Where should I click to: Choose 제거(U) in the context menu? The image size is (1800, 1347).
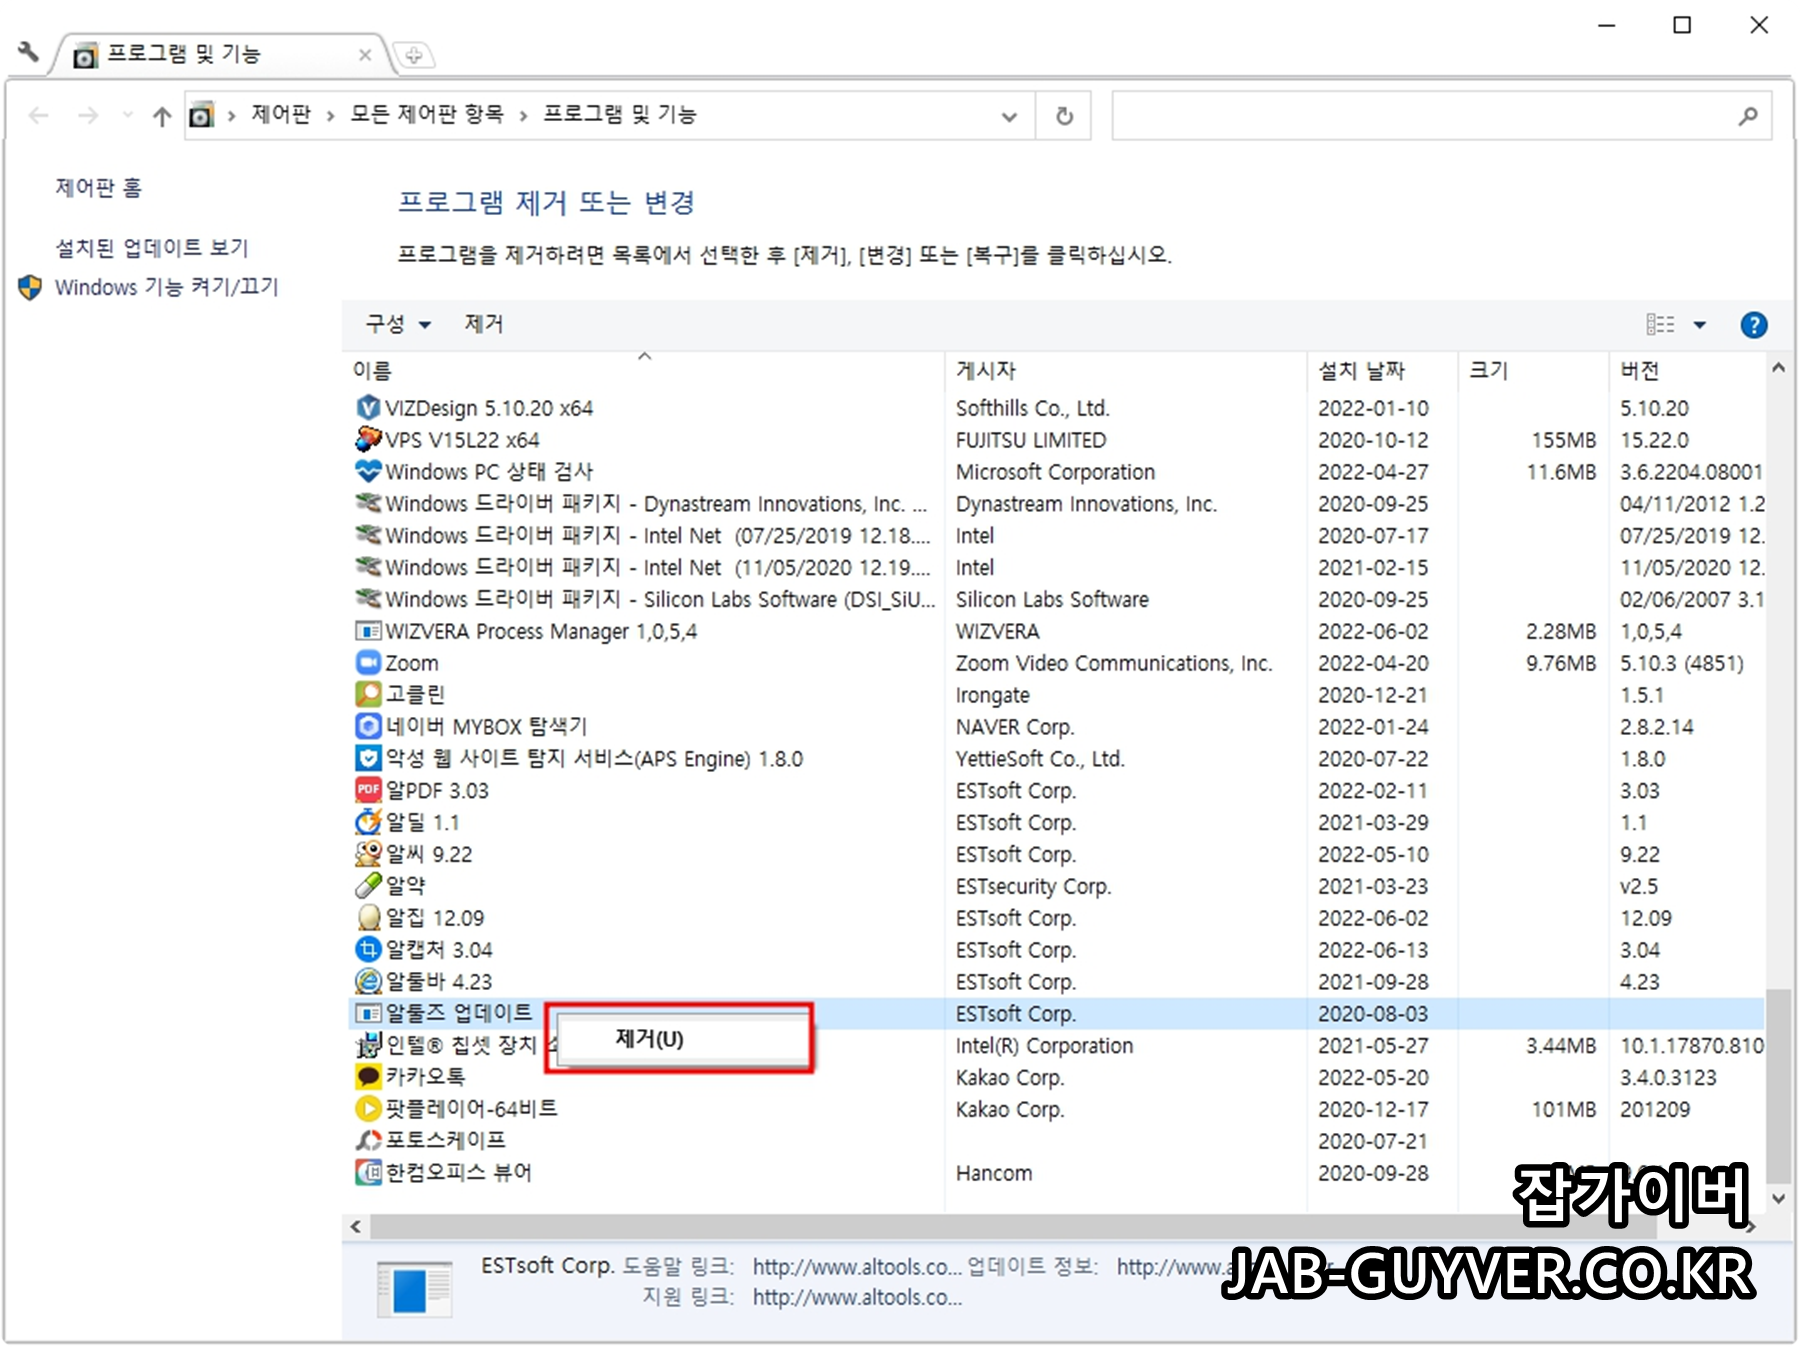coord(682,1039)
